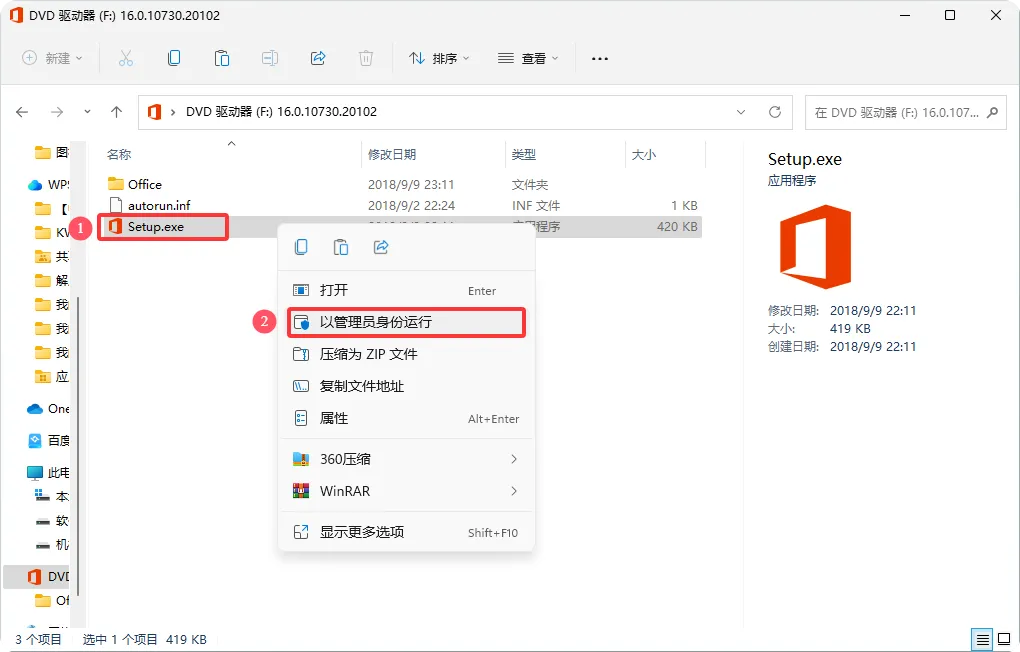Click the large Office preview thumbnail
Screen dimensions: 1020x652
816,247
